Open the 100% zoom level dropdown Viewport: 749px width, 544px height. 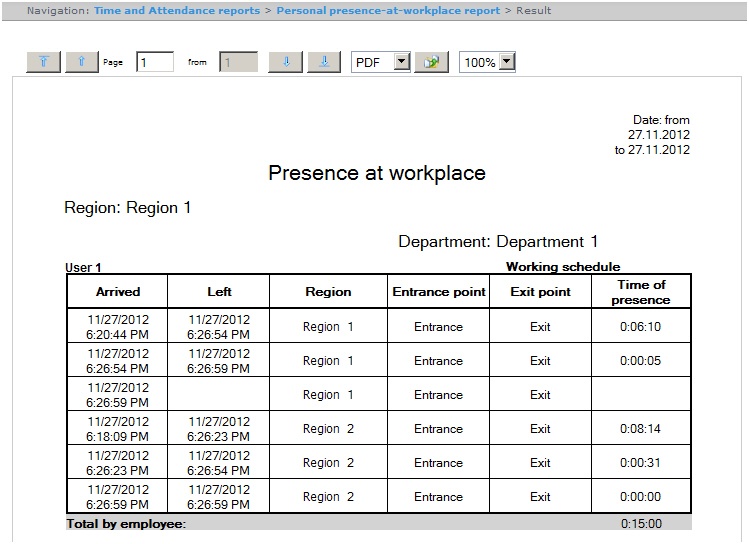coord(487,62)
